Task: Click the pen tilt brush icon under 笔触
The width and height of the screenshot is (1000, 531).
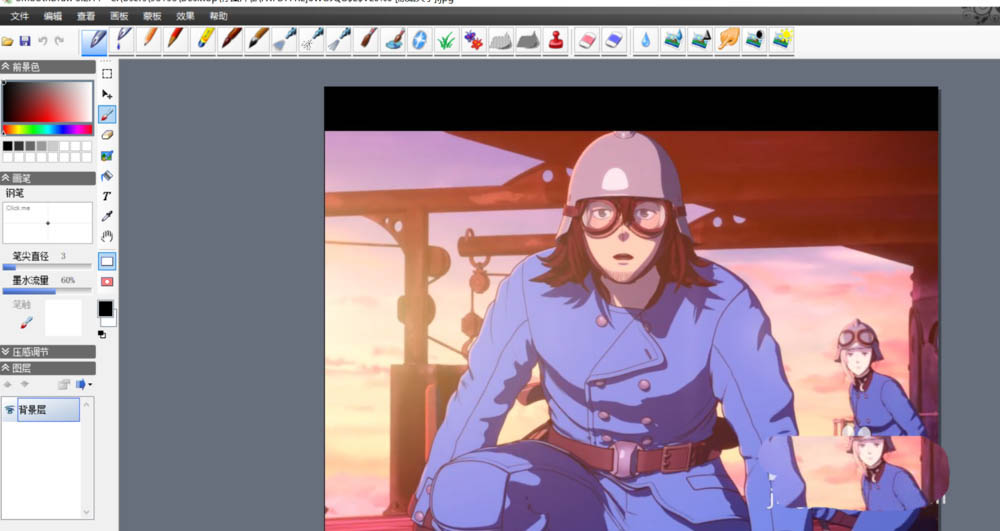Action: pos(26,323)
